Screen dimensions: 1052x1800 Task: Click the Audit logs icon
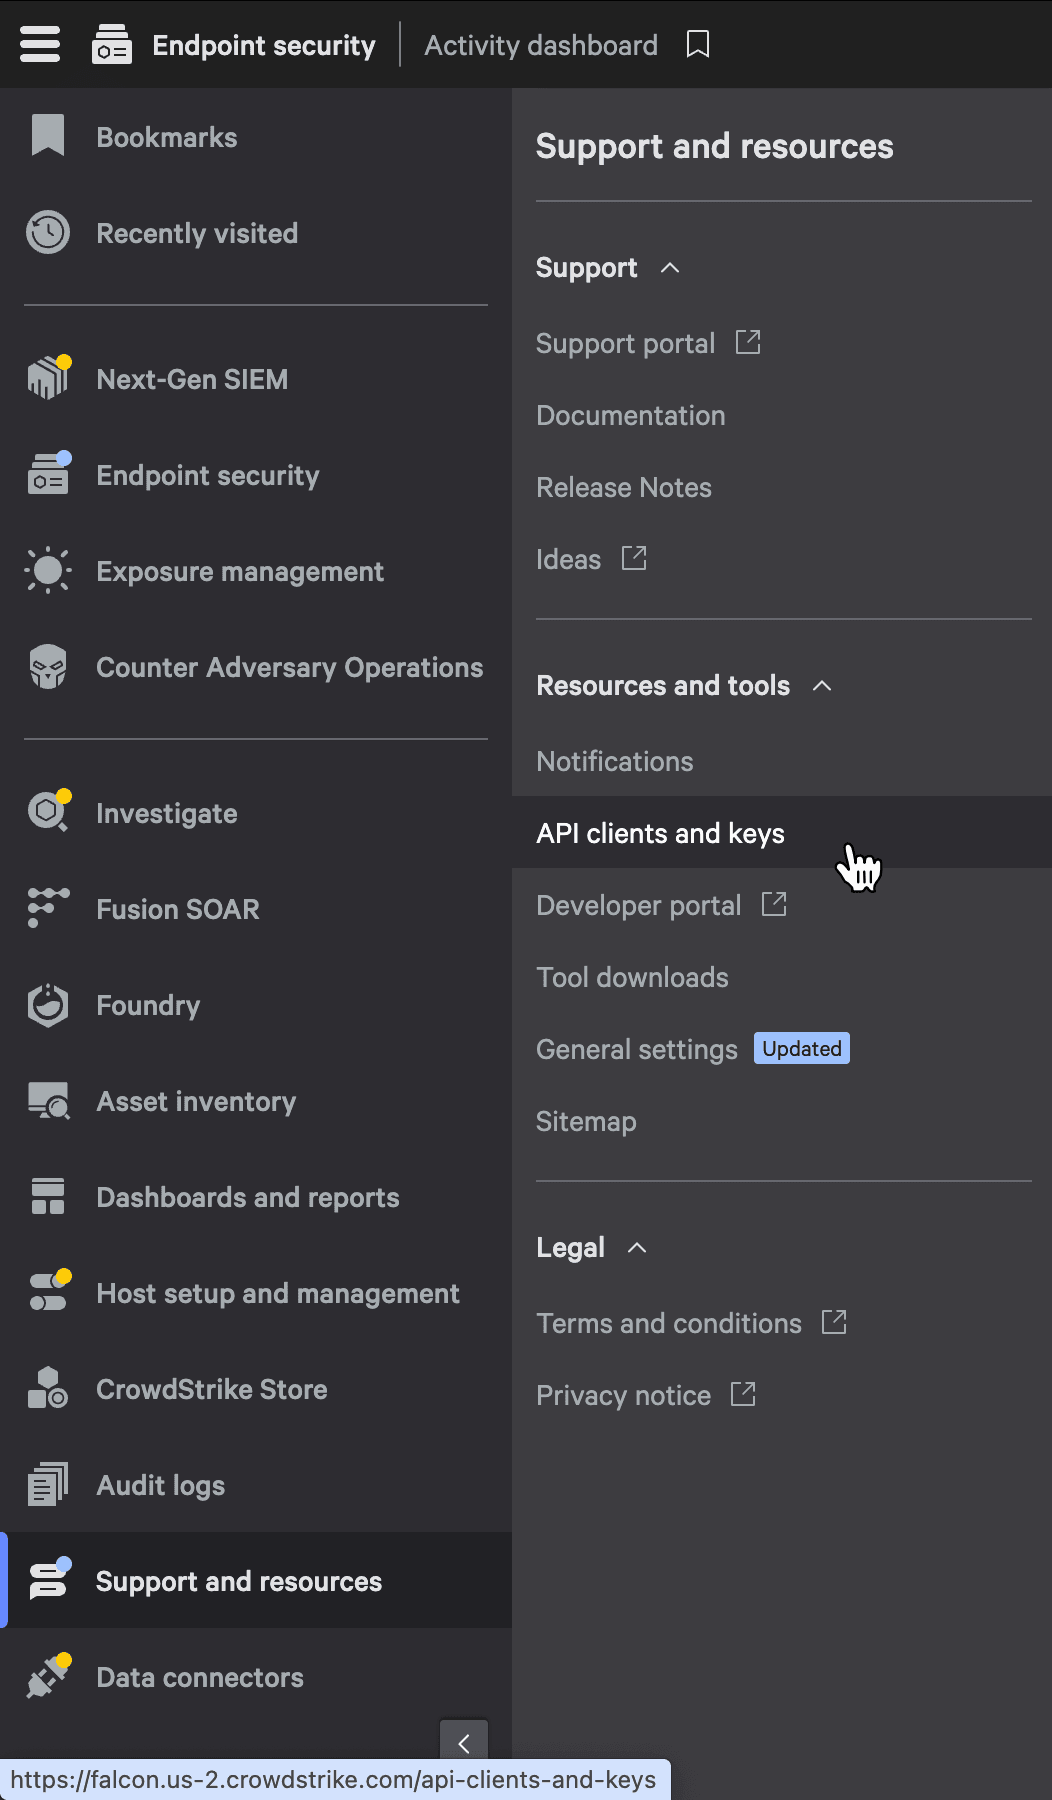pyautogui.click(x=48, y=1484)
